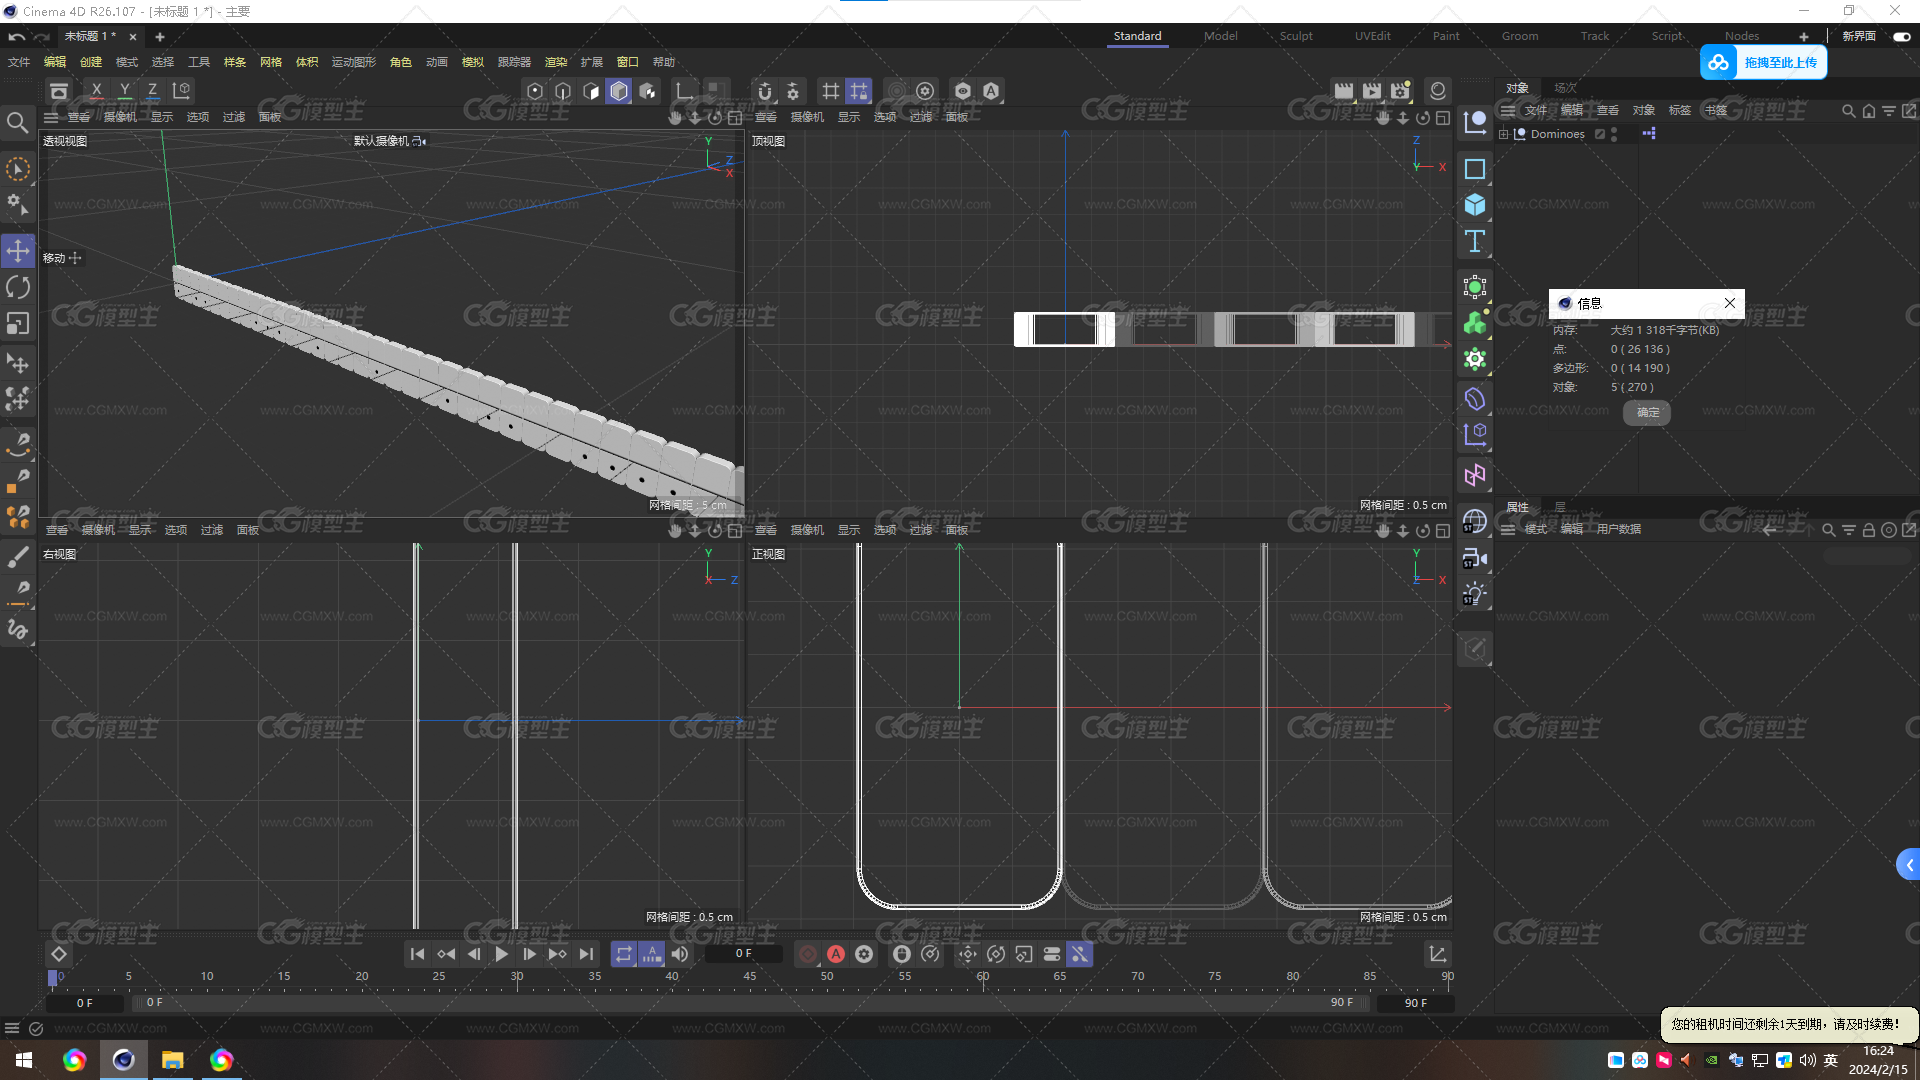
Task: Open object manager hamburger menu
Action: [1507, 111]
